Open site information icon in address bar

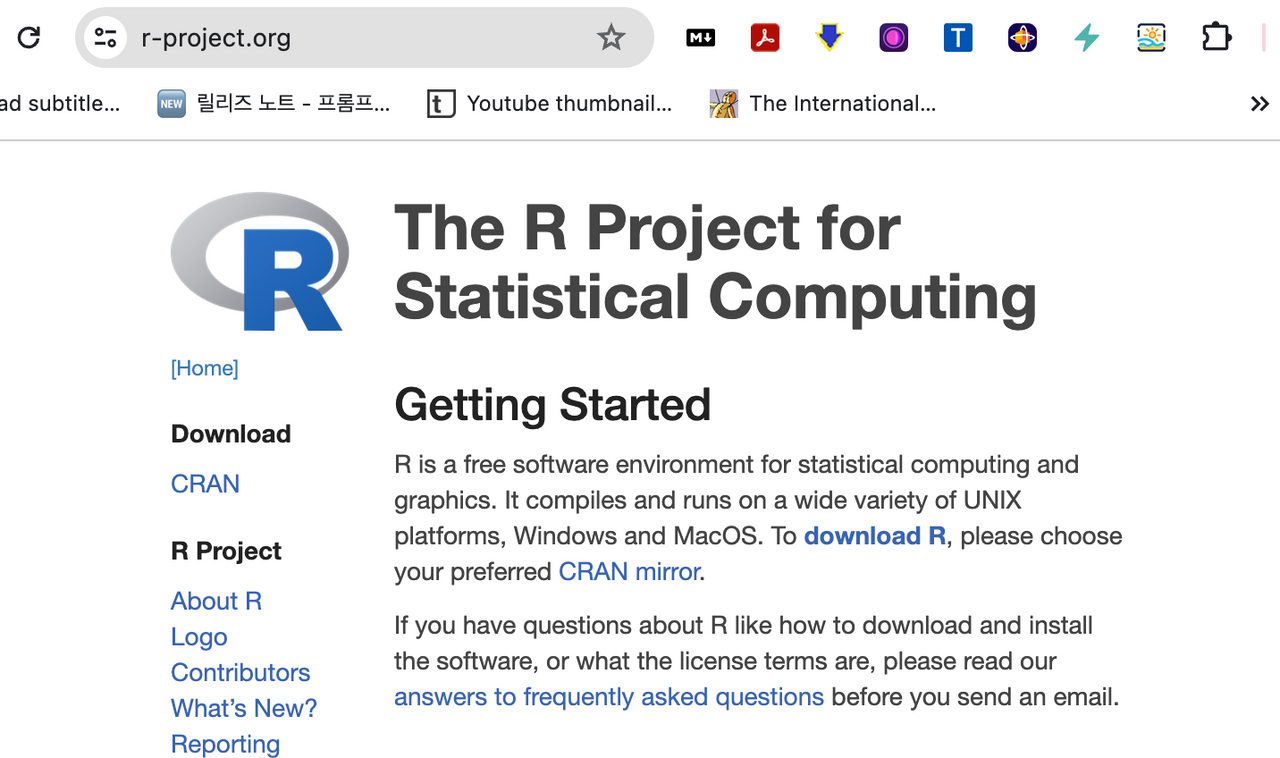click(x=105, y=38)
